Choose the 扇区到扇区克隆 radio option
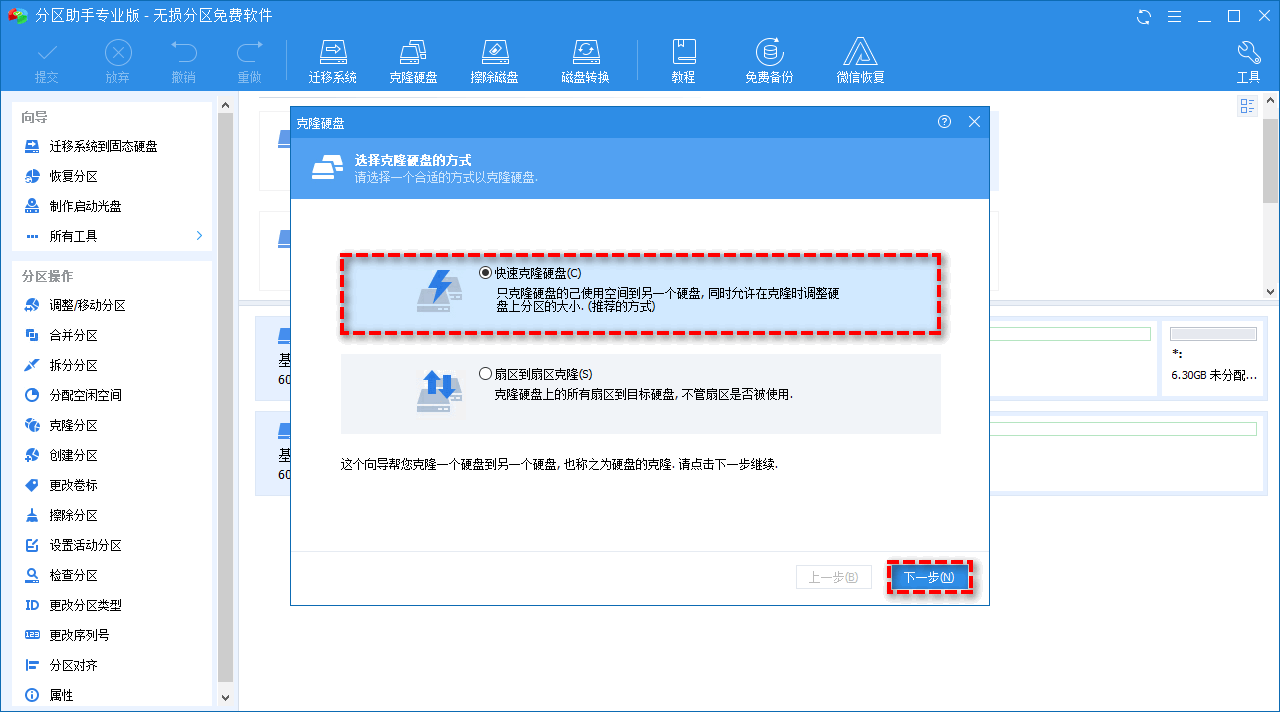 pyautogui.click(x=486, y=374)
